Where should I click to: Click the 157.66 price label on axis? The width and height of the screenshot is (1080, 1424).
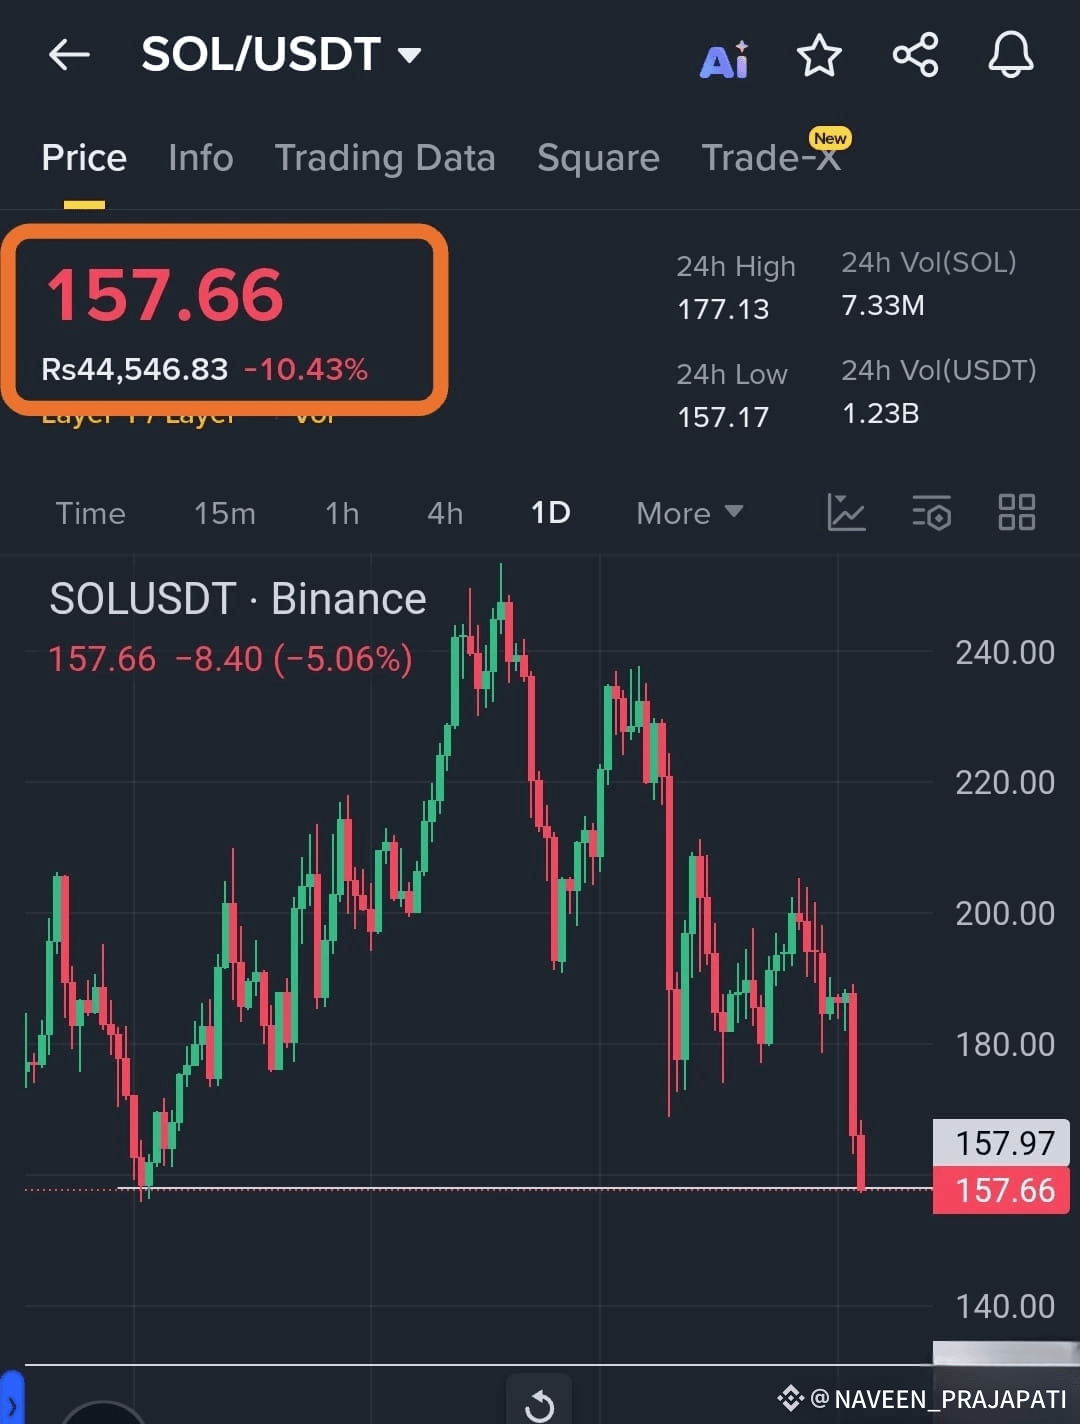pyautogui.click(x=1001, y=1190)
